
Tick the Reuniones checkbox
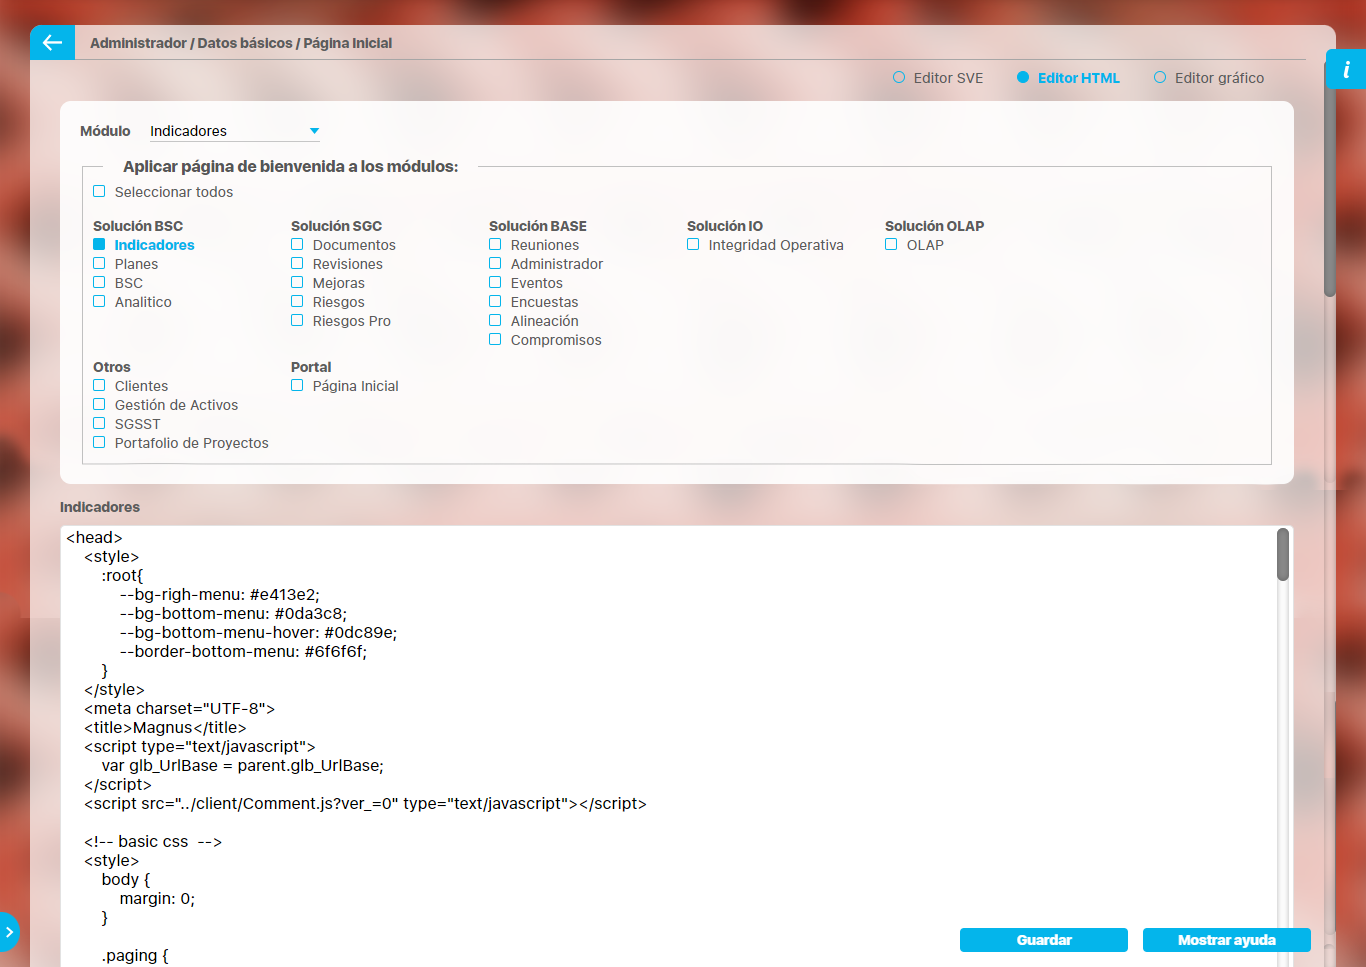[495, 245]
